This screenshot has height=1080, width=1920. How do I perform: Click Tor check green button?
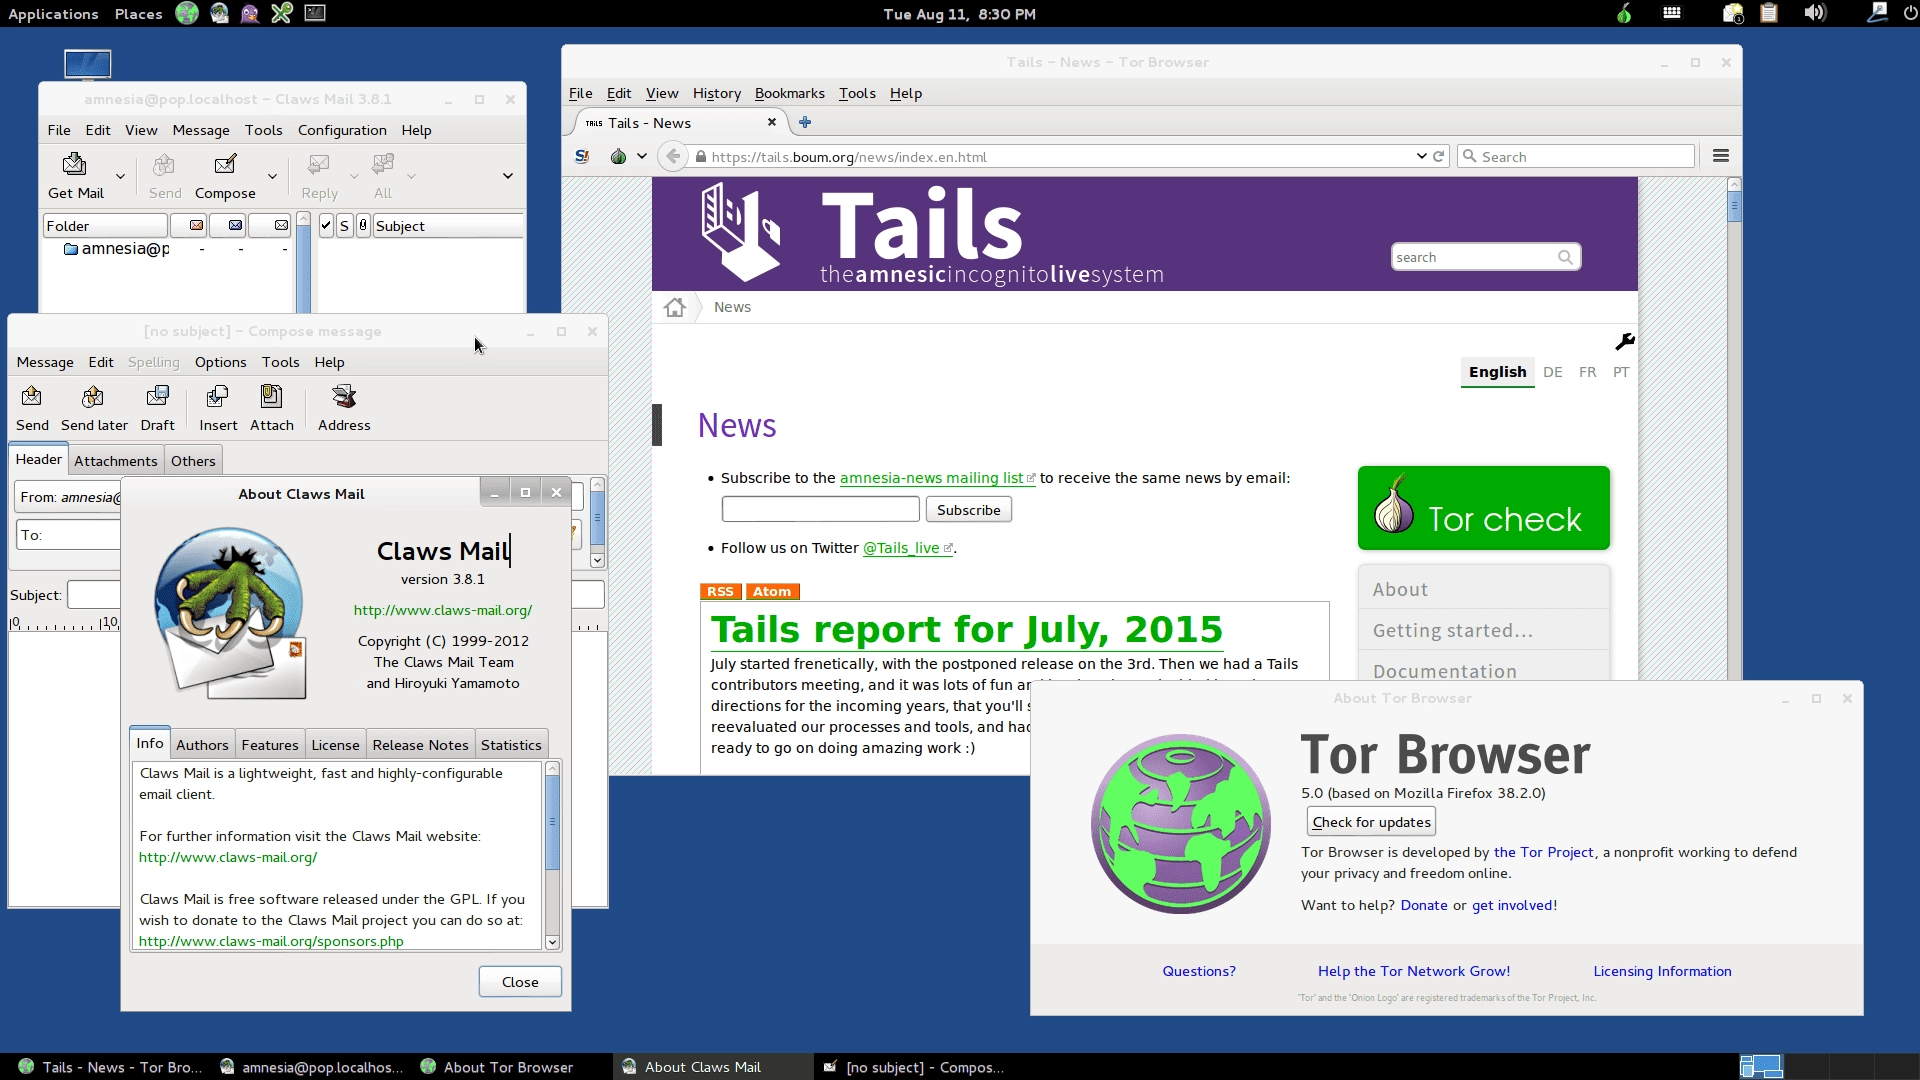coord(1484,508)
